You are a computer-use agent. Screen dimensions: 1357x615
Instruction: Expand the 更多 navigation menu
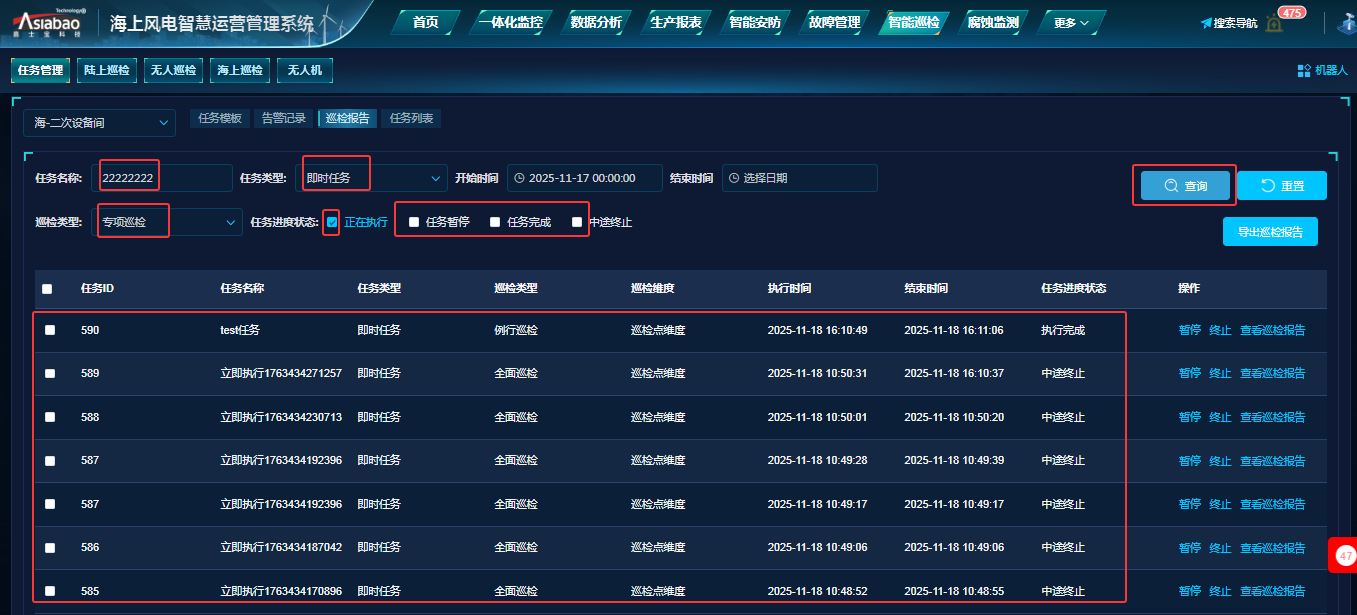(1071, 22)
